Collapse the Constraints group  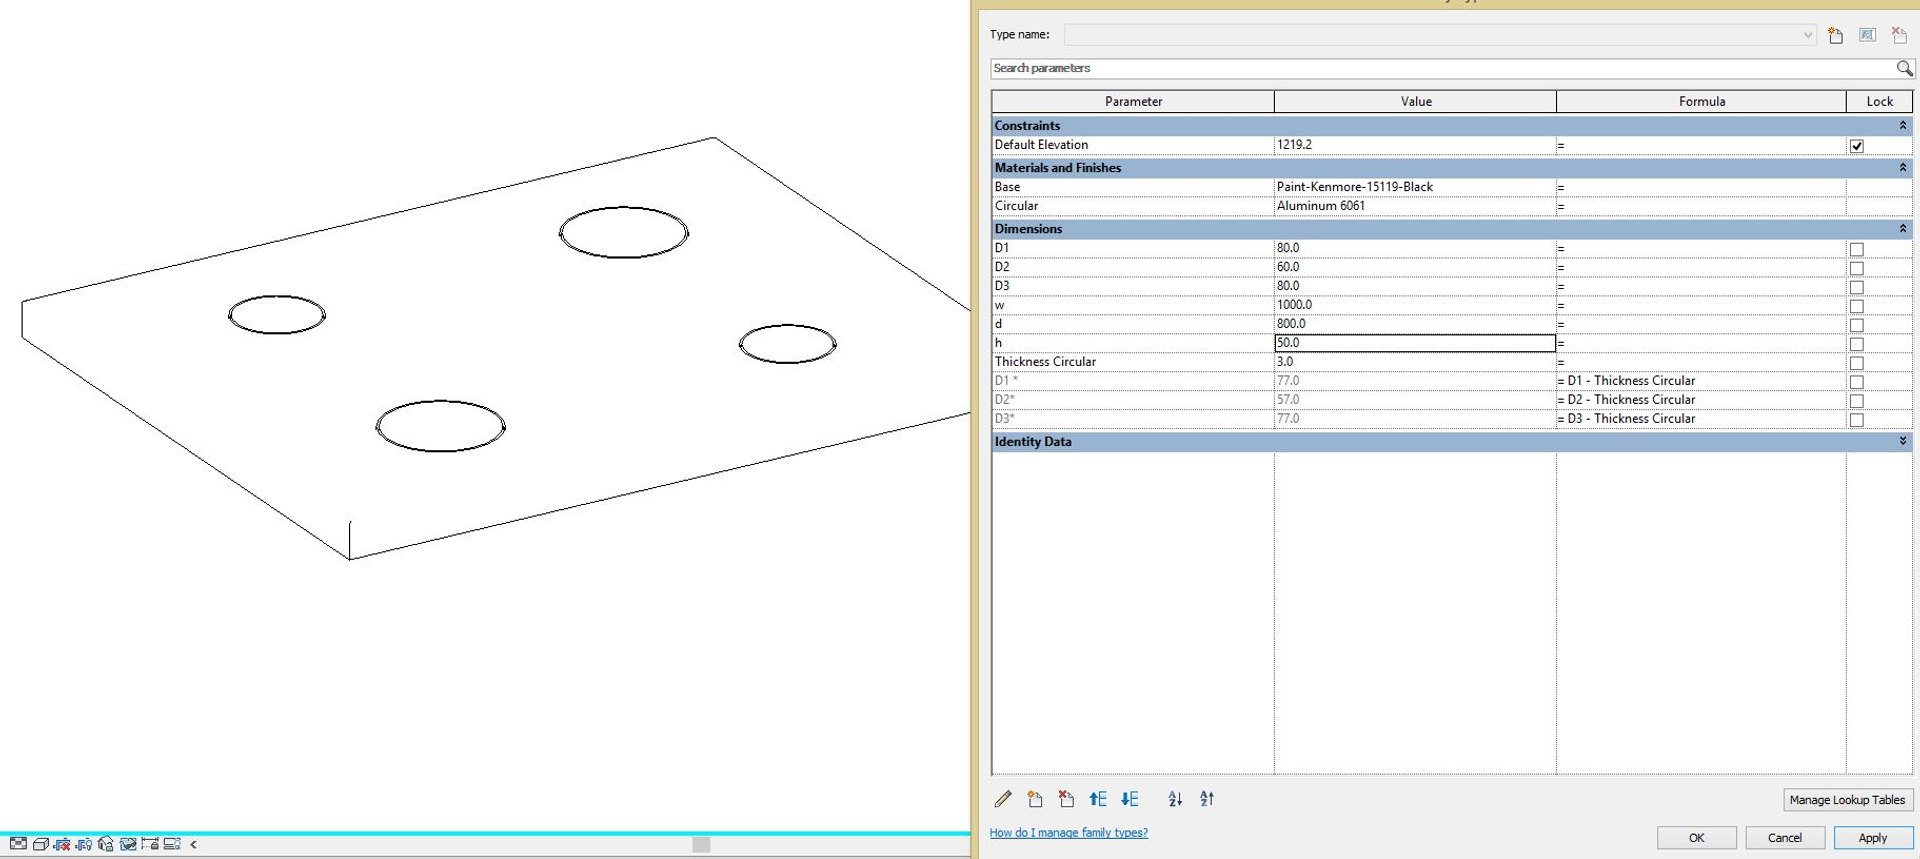(x=1902, y=125)
